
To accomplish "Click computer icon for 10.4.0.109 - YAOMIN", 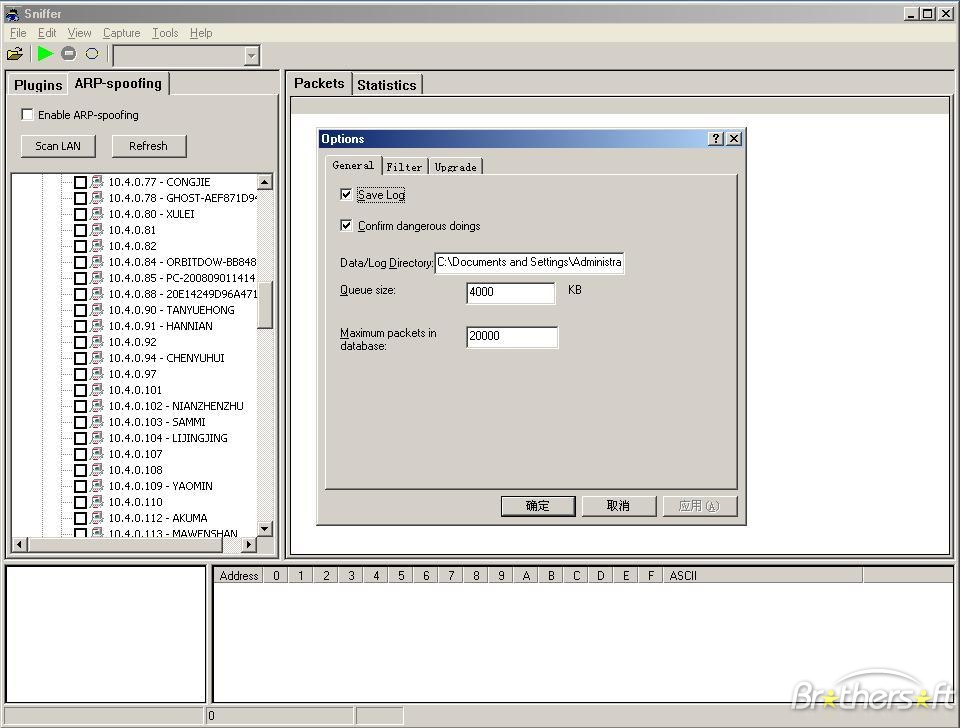I will click(x=97, y=486).
